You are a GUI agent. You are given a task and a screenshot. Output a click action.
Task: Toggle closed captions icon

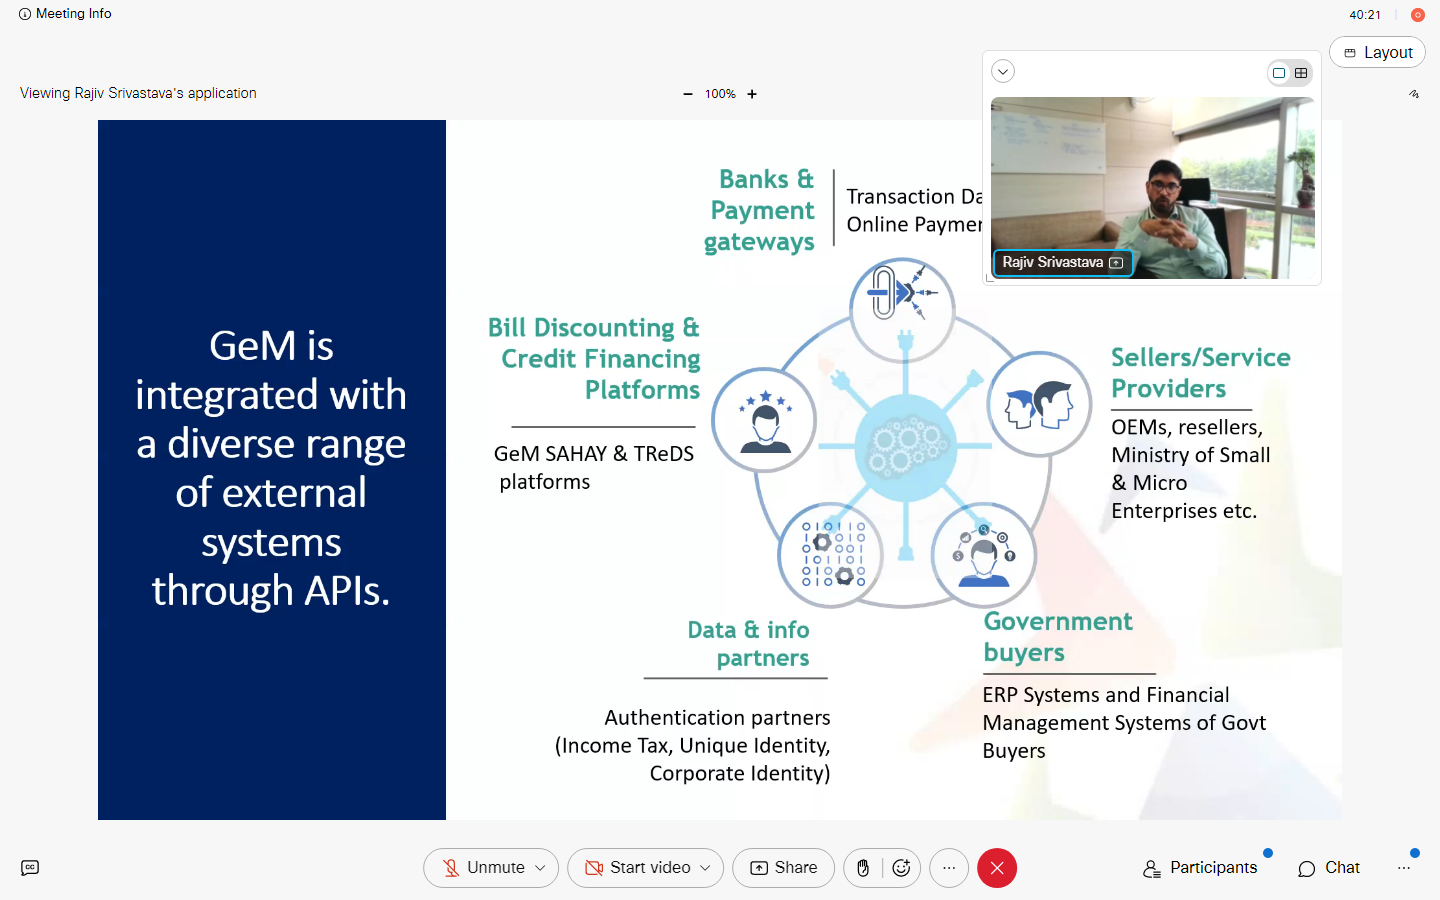point(30,868)
